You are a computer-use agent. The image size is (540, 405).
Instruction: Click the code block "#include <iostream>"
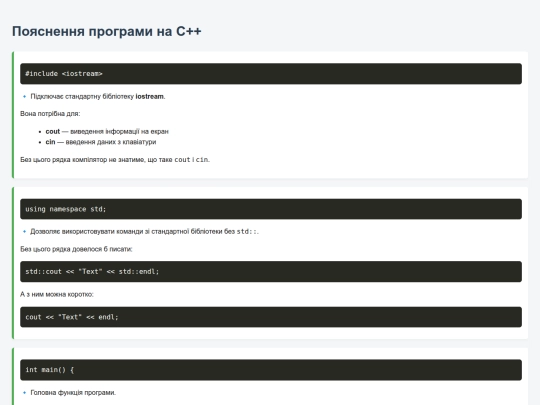pos(271,74)
